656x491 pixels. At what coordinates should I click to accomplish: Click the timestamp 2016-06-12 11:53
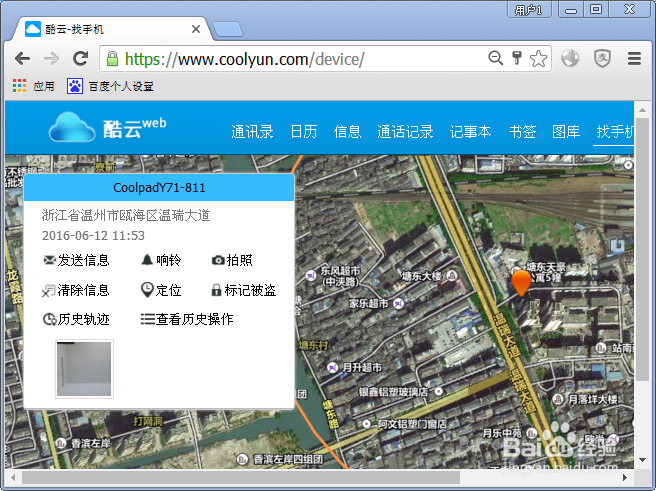tap(93, 235)
